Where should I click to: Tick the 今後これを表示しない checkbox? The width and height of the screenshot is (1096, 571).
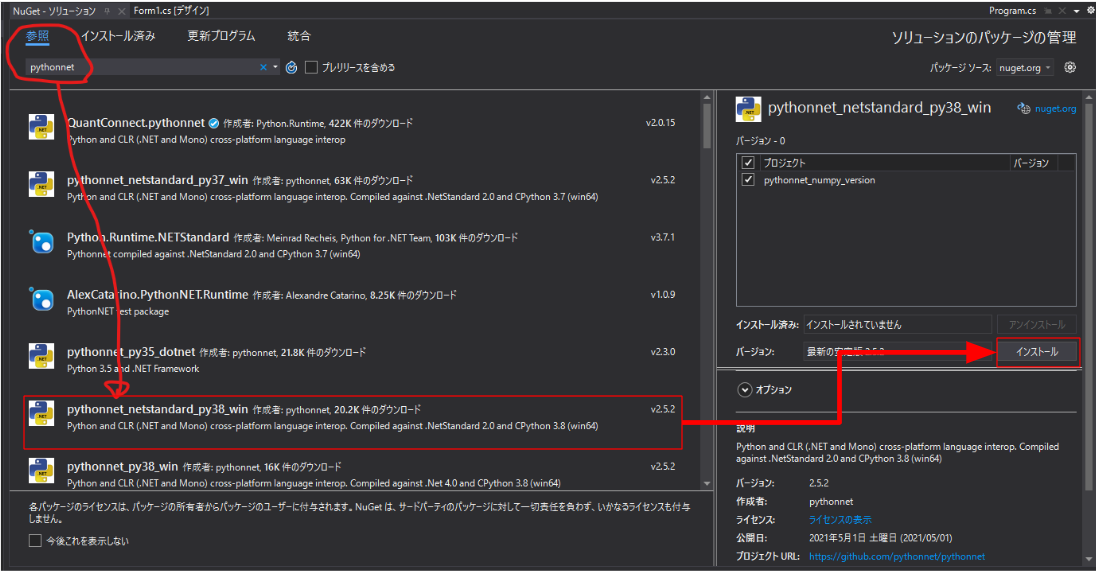[36, 541]
